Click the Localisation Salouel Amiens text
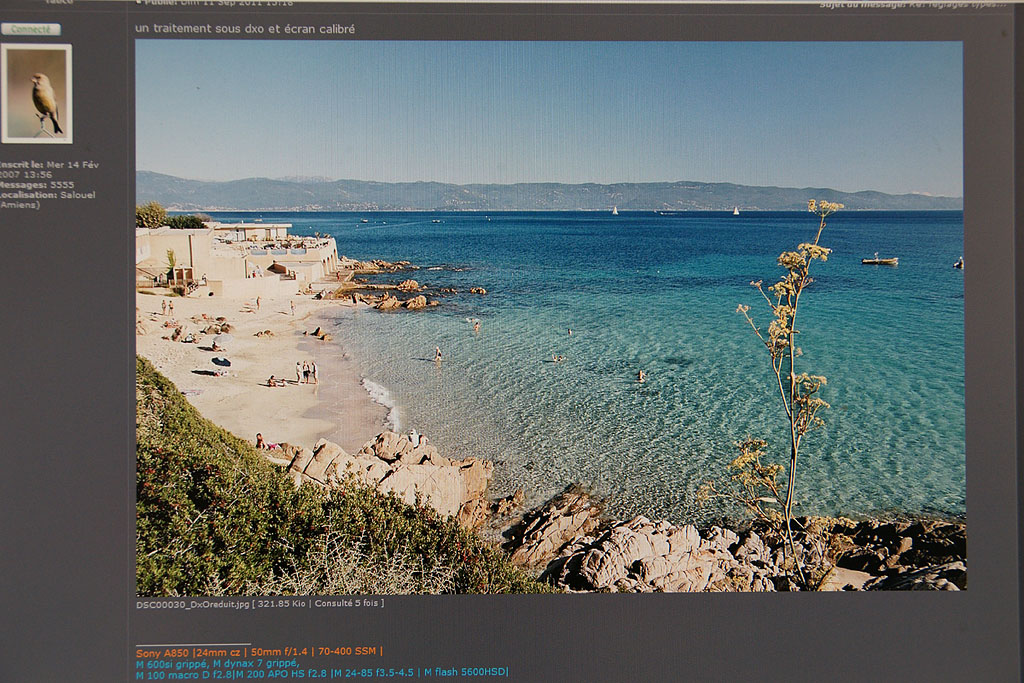The width and height of the screenshot is (1024, 683). (x=47, y=199)
